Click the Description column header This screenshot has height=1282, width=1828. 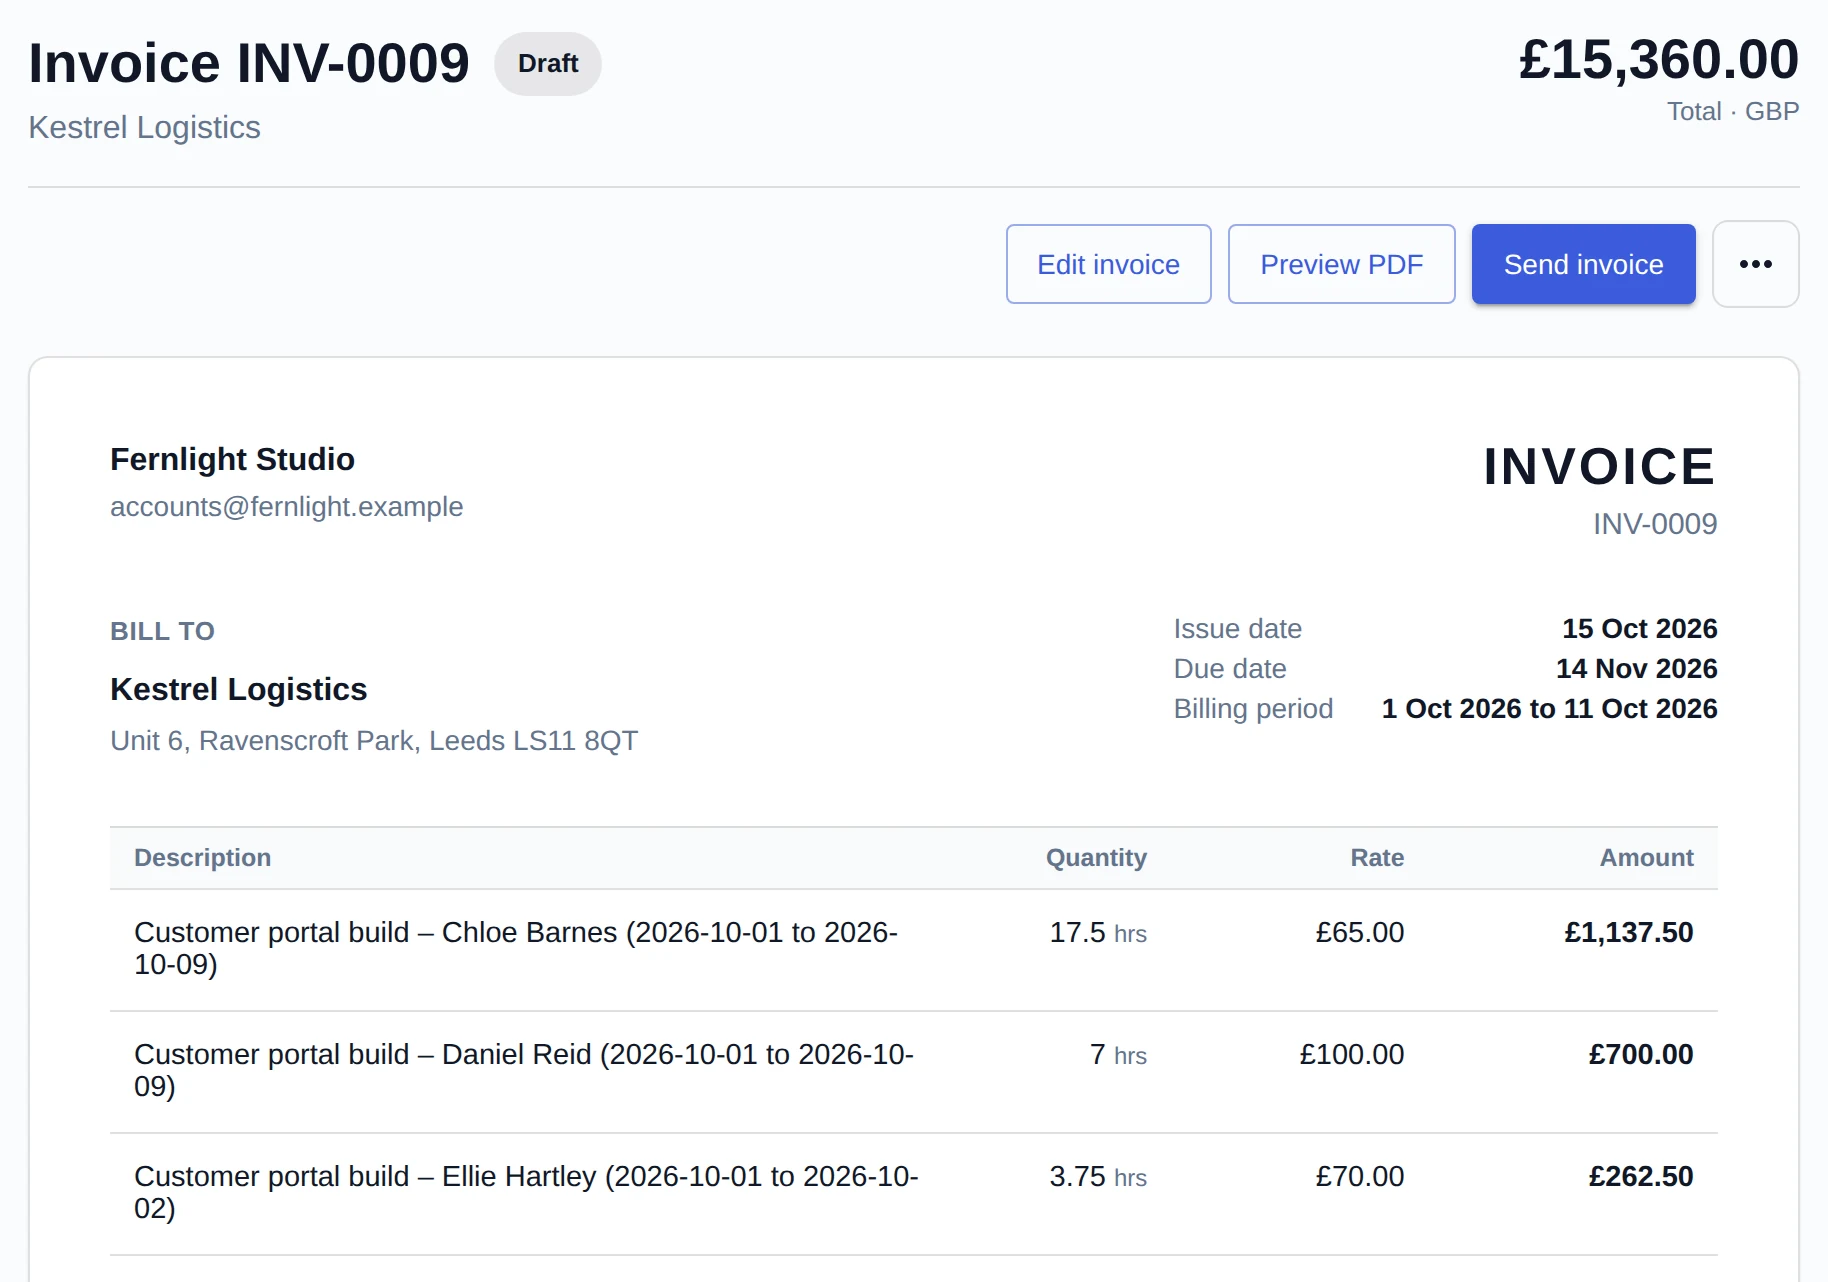tap(202, 858)
